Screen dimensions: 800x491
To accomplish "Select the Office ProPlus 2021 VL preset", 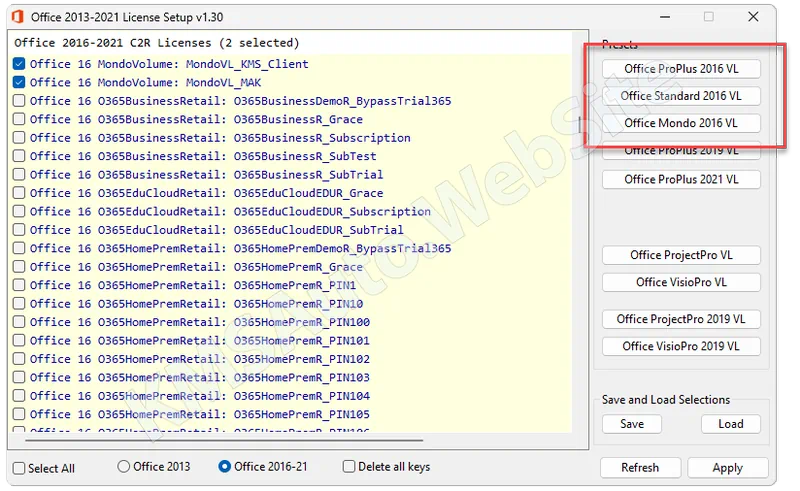I will pyautogui.click(x=681, y=179).
